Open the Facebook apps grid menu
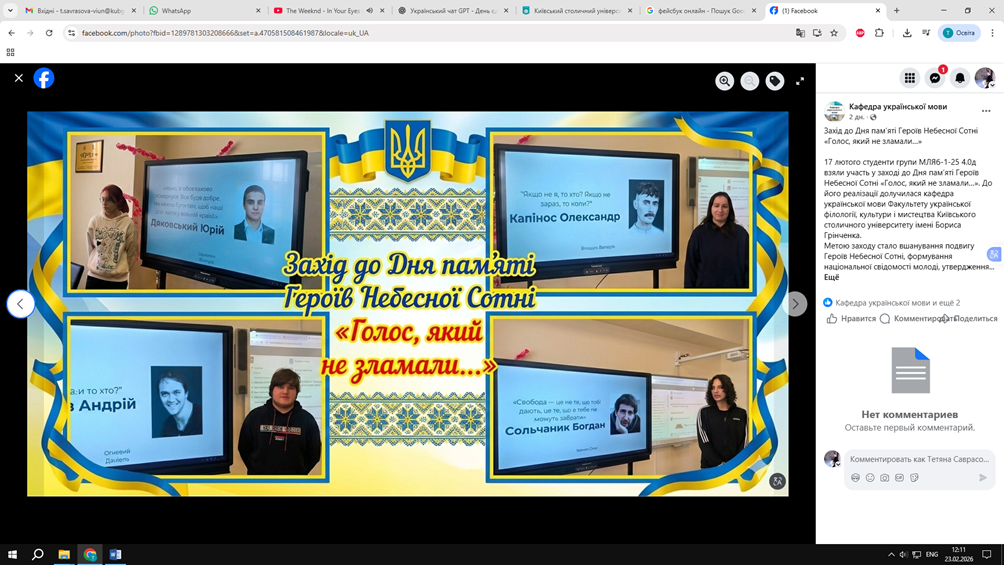The width and height of the screenshot is (1004, 565). coord(909,78)
